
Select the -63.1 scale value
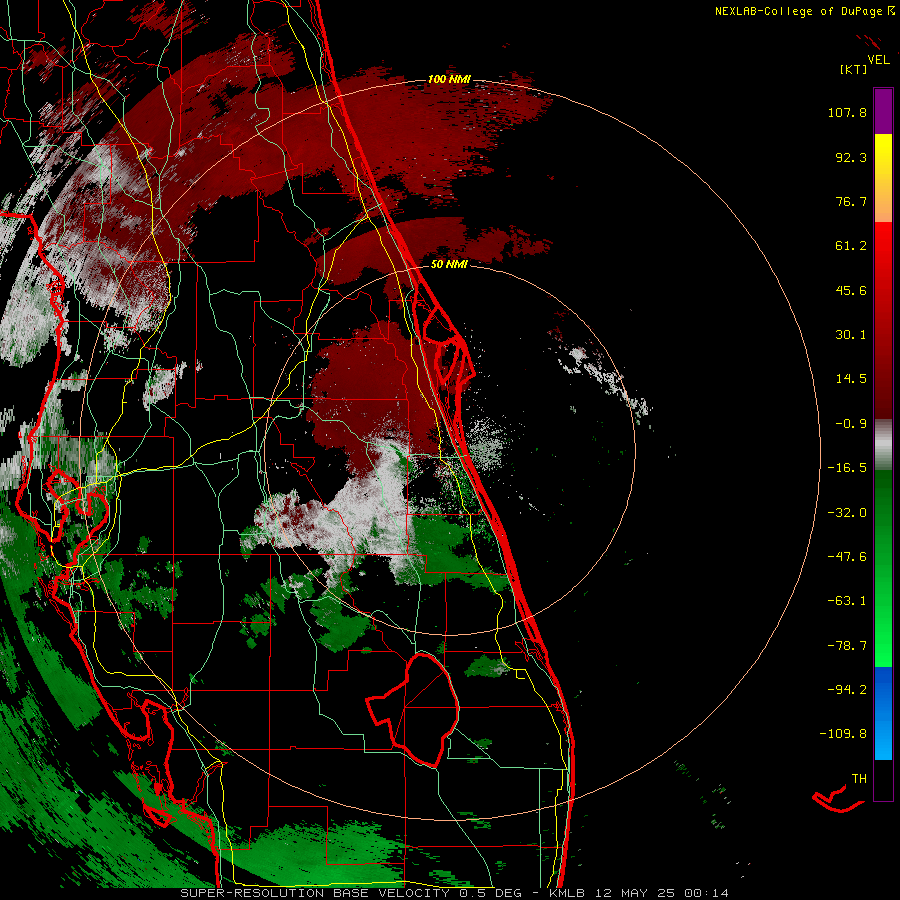847,601
